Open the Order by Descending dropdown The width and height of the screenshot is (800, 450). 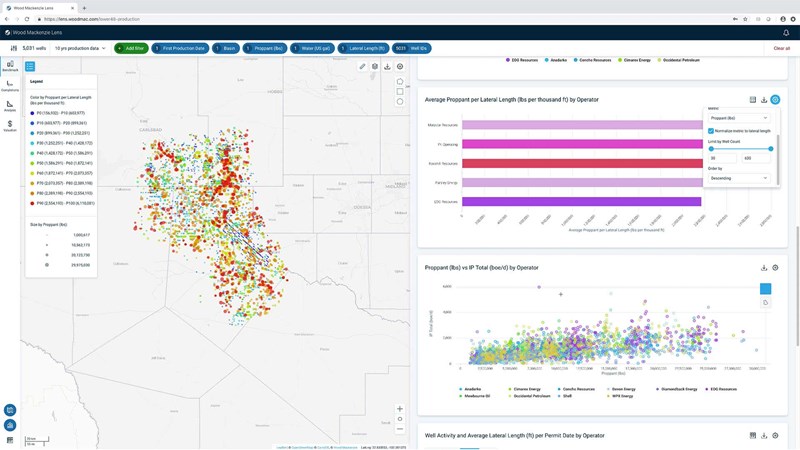pos(739,178)
